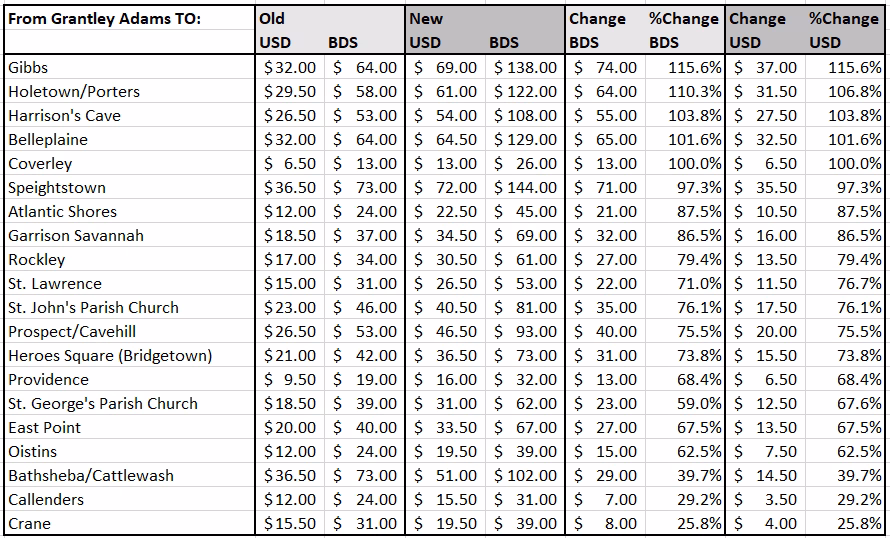
Task: Click the St. John's Parish Church cell
Action: (x=93, y=307)
